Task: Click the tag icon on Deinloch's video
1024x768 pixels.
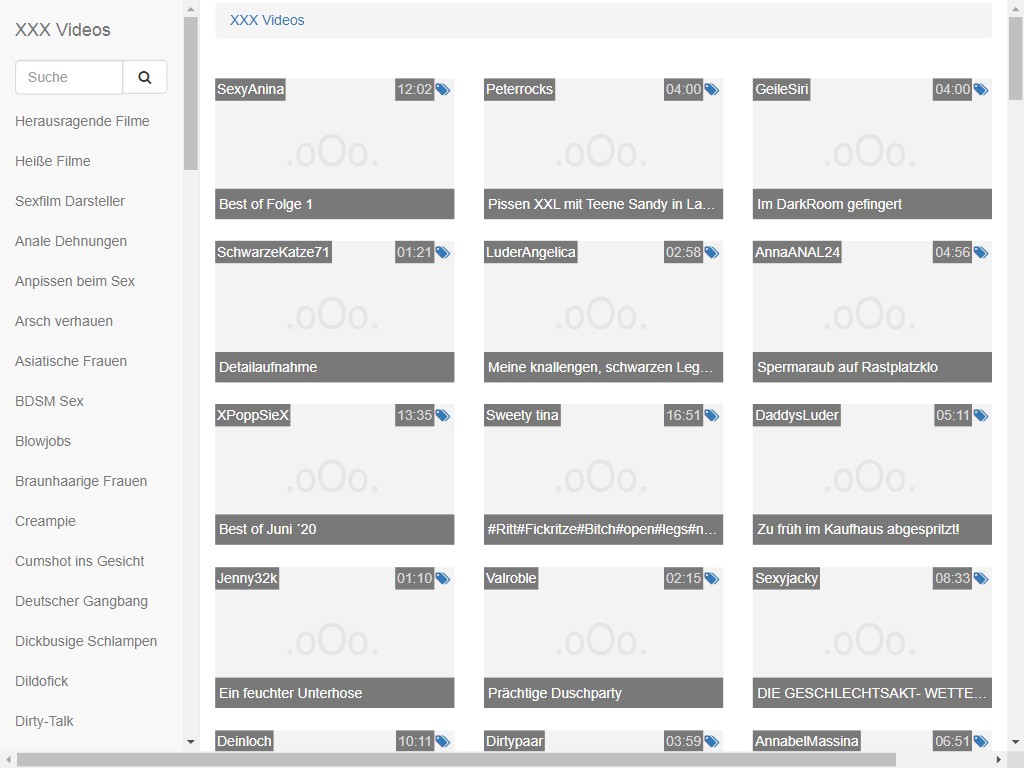Action: (x=443, y=742)
